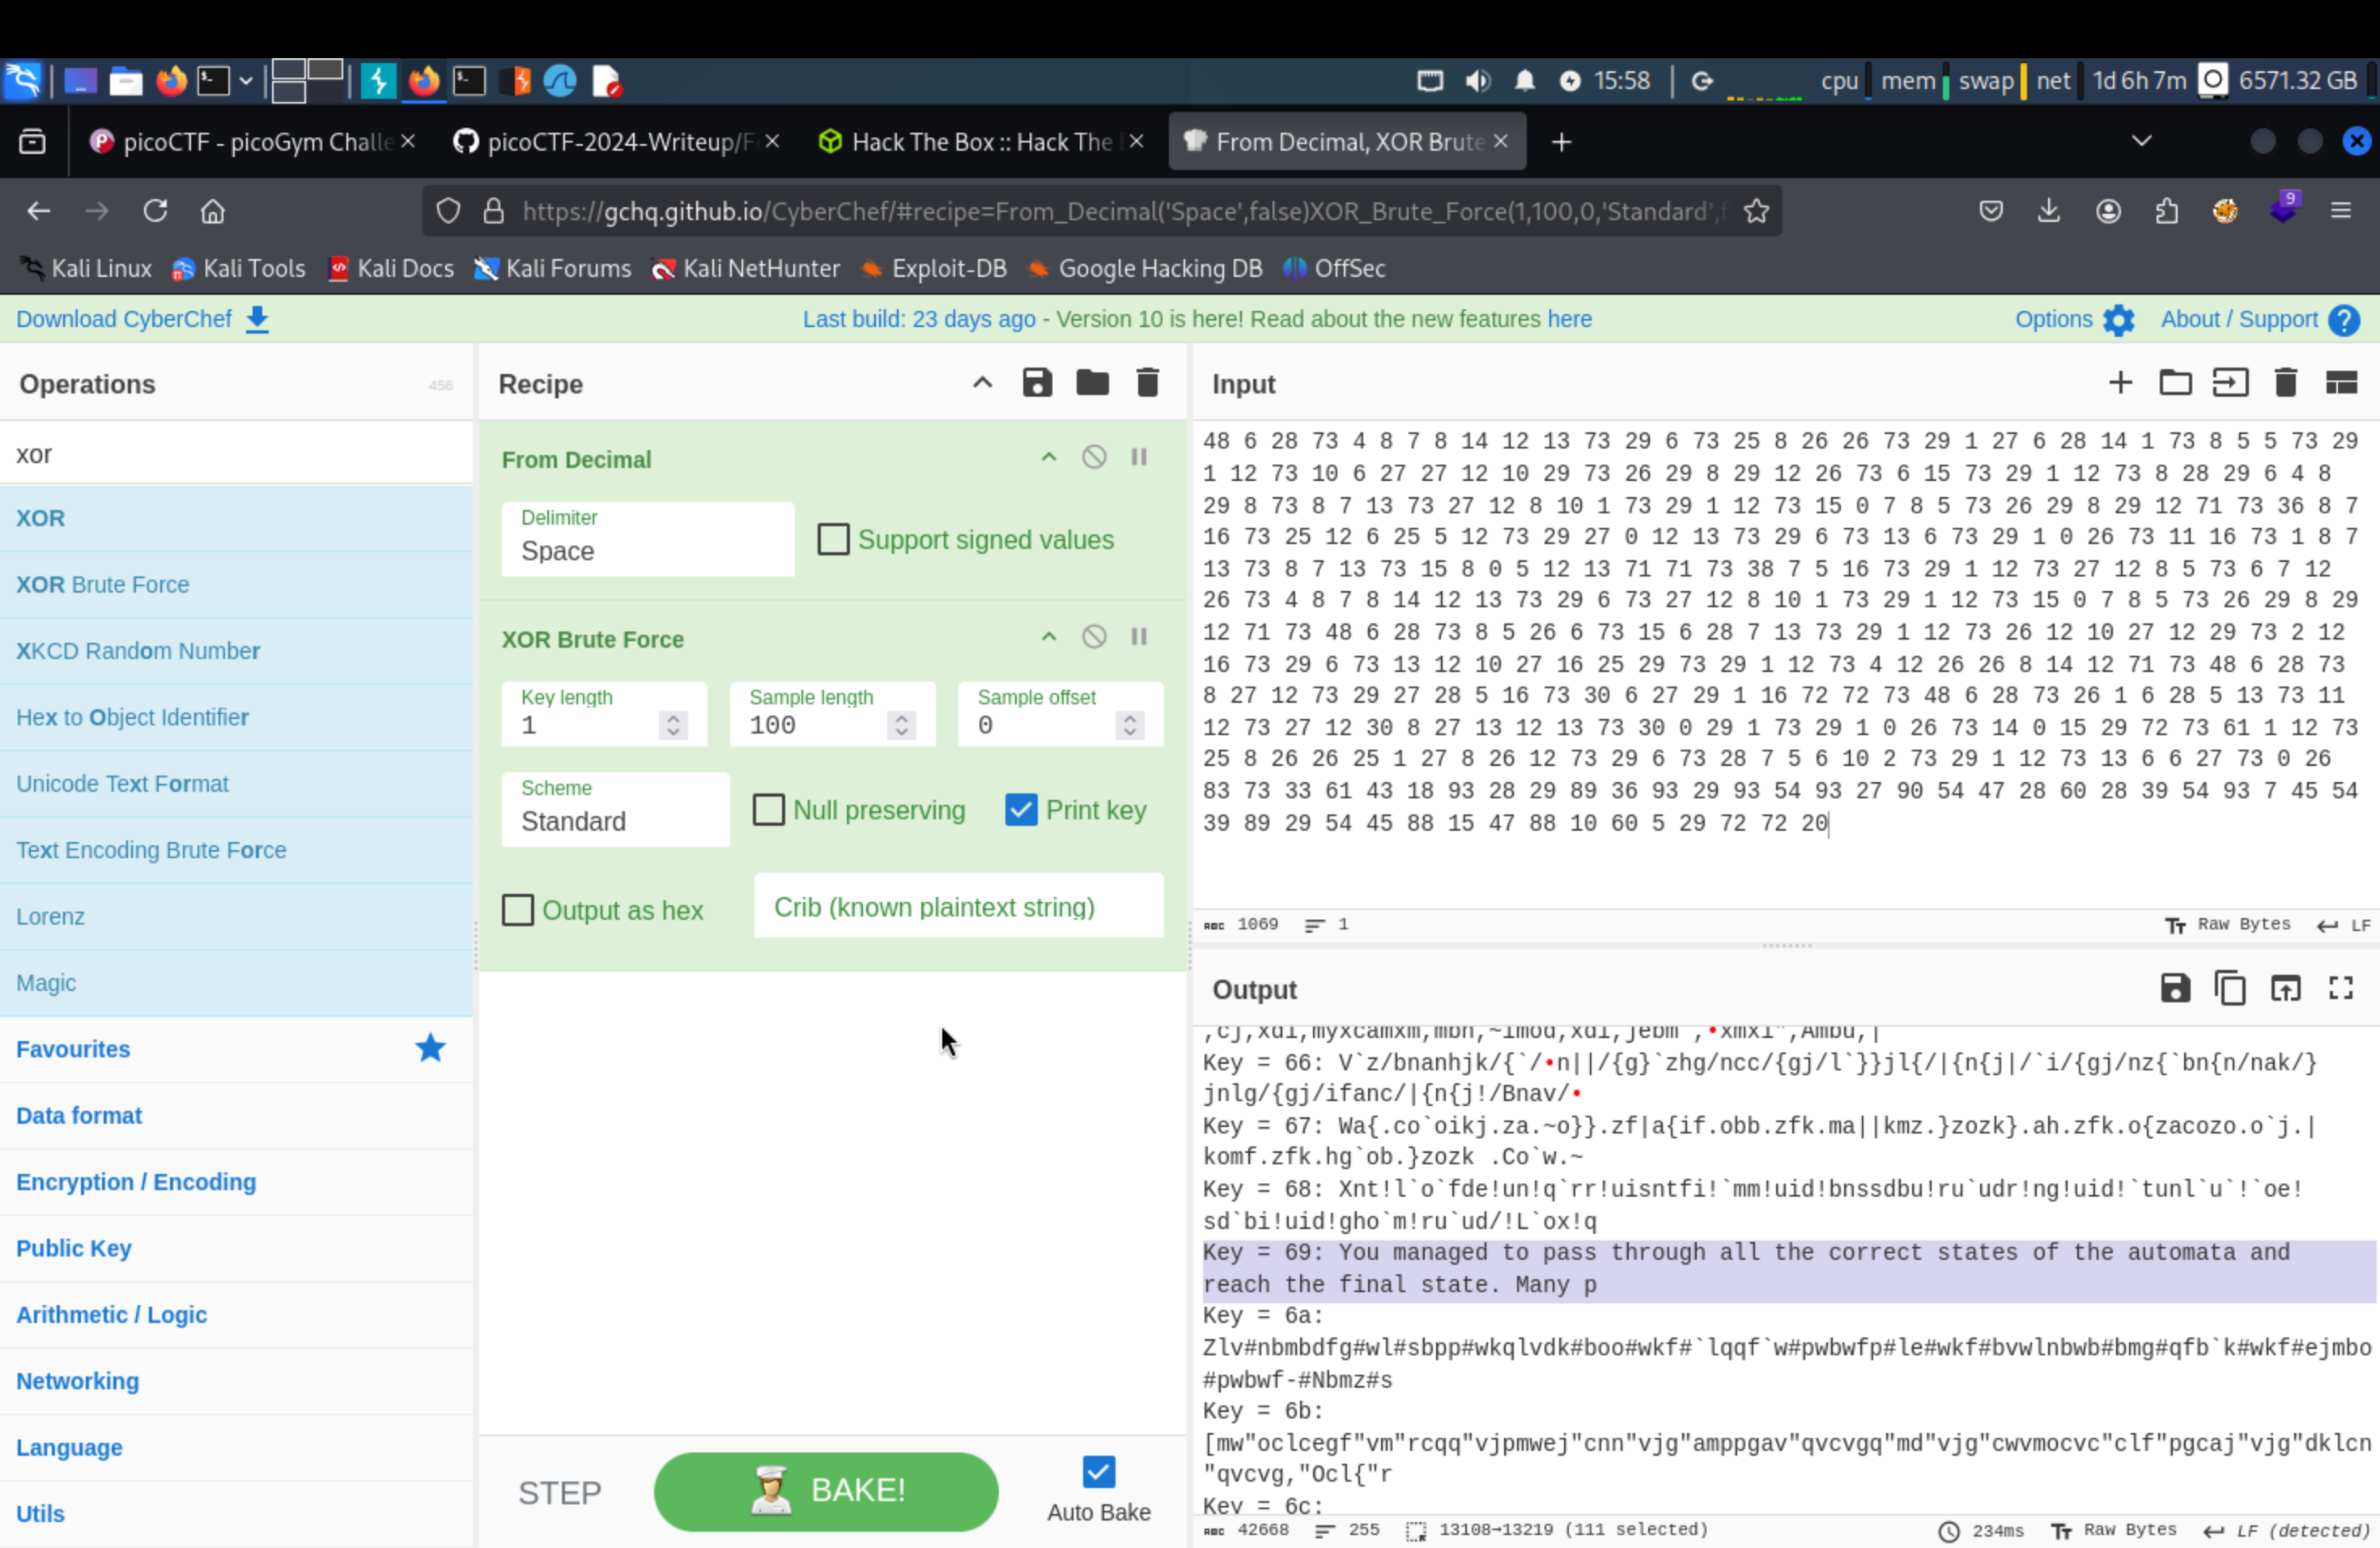Open folder as input
This screenshot has width=2380, height=1548.
pos(2175,383)
